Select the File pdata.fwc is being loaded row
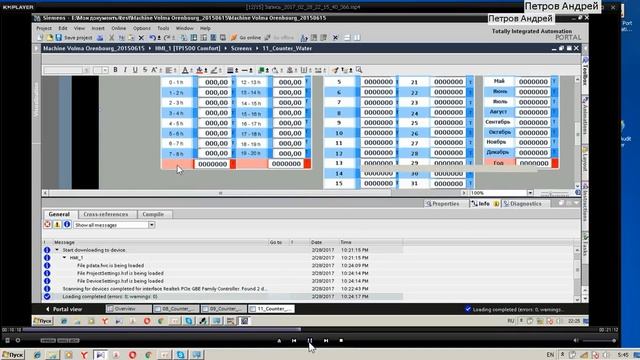The height and width of the screenshot is (360, 640). (222, 265)
